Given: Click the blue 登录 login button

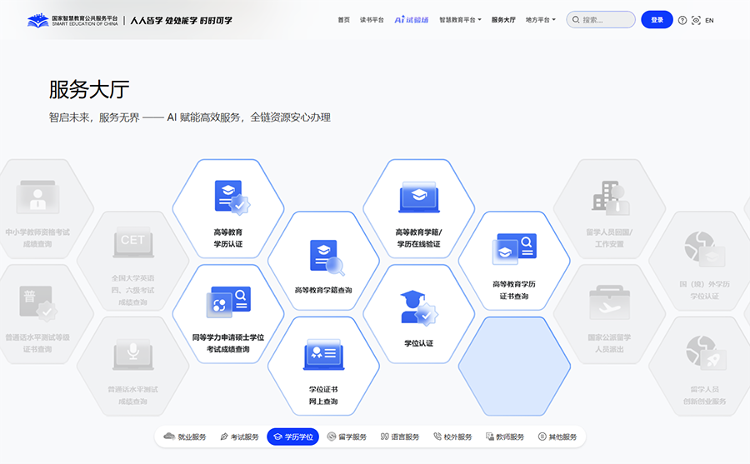Looking at the screenshot, I should coord(656,19).
